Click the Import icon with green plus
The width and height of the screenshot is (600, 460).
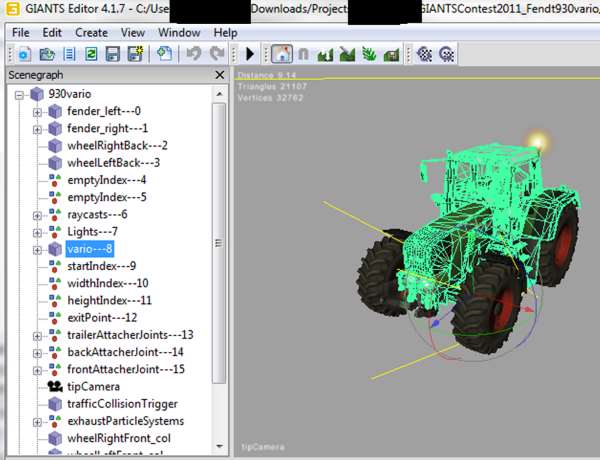[165, 54]
